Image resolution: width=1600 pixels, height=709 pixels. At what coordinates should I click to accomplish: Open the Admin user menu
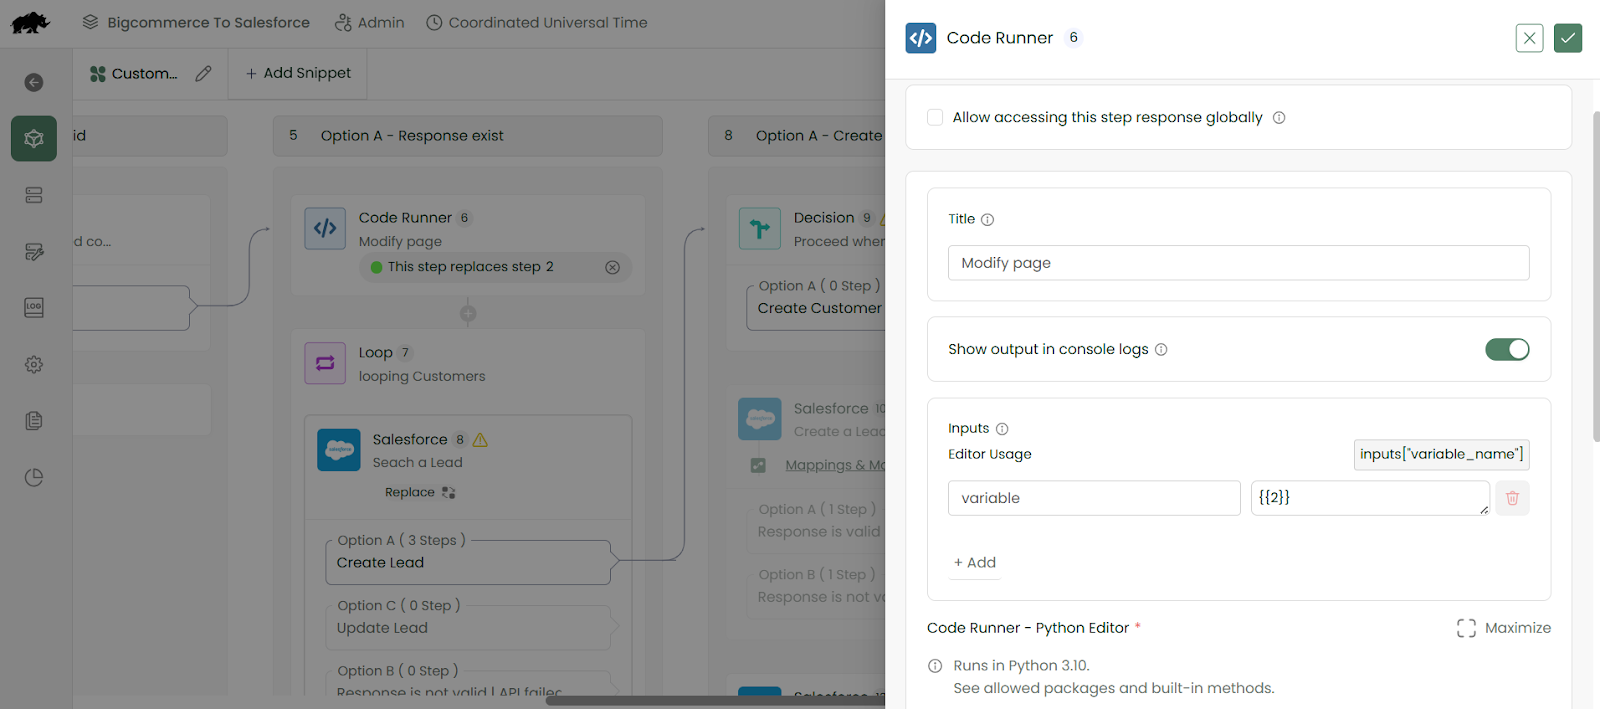370,22
